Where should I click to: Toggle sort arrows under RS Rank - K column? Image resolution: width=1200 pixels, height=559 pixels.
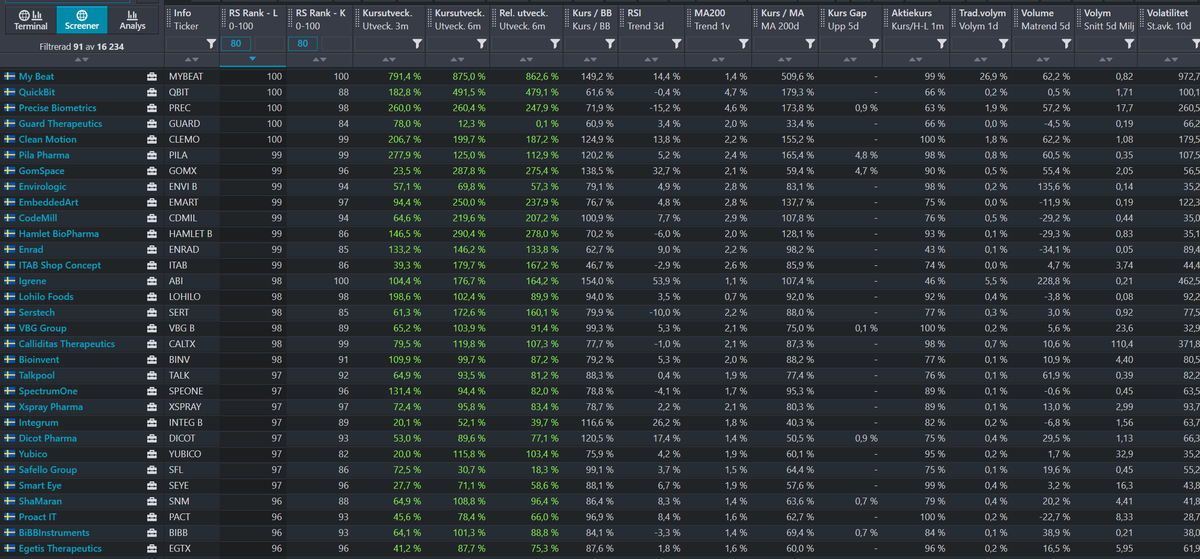319,59
